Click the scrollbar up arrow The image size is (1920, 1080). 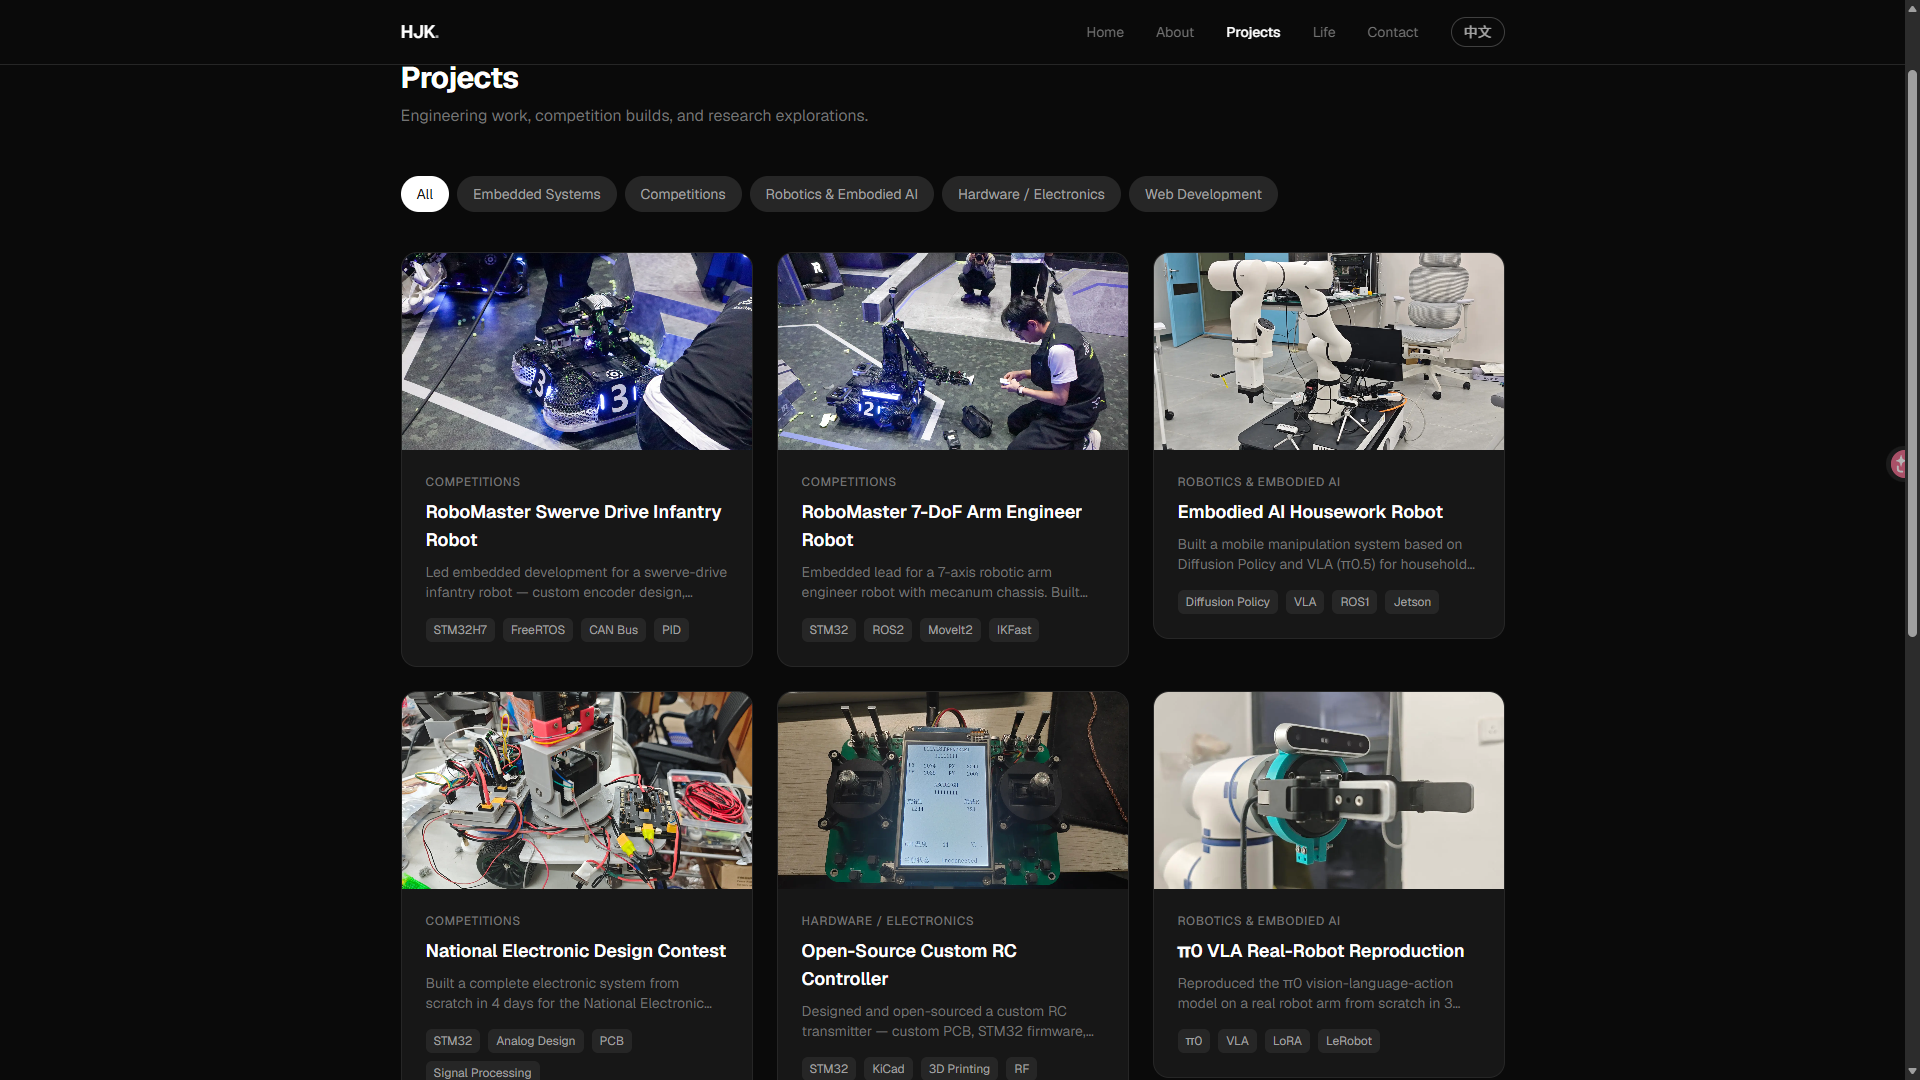(1912, 7)
